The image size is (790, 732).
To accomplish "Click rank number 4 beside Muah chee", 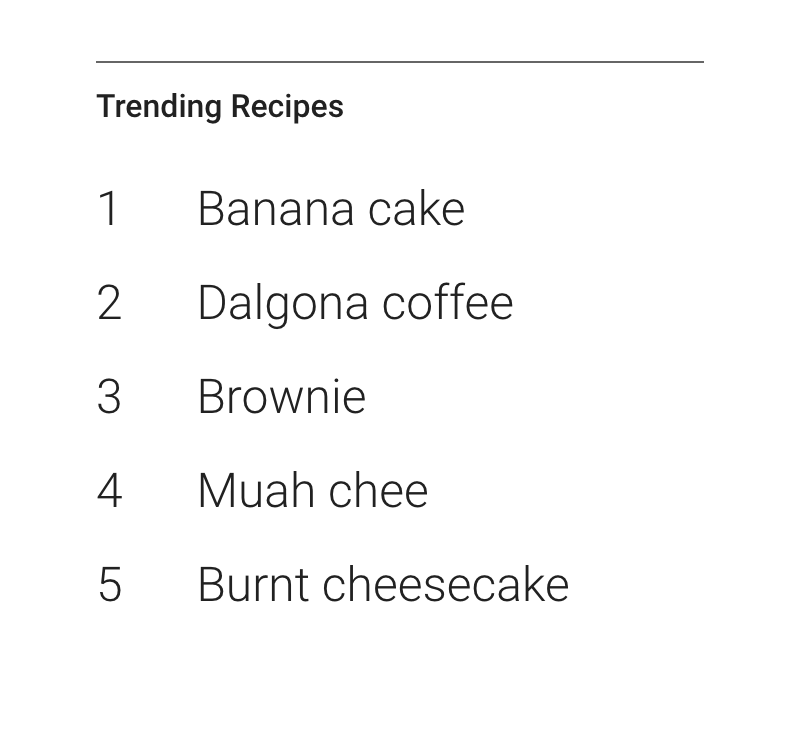I will click(109, 491).
